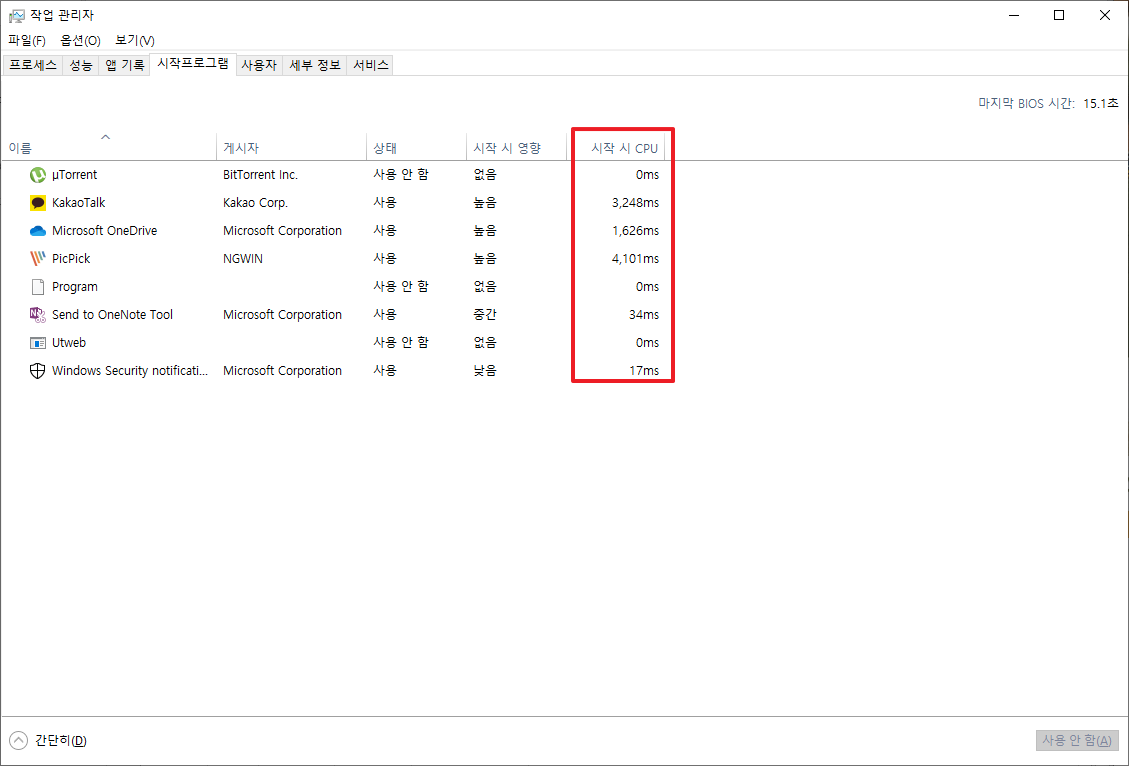
Task: Click the Windows Security shield icon
Action: pos(37,371)
